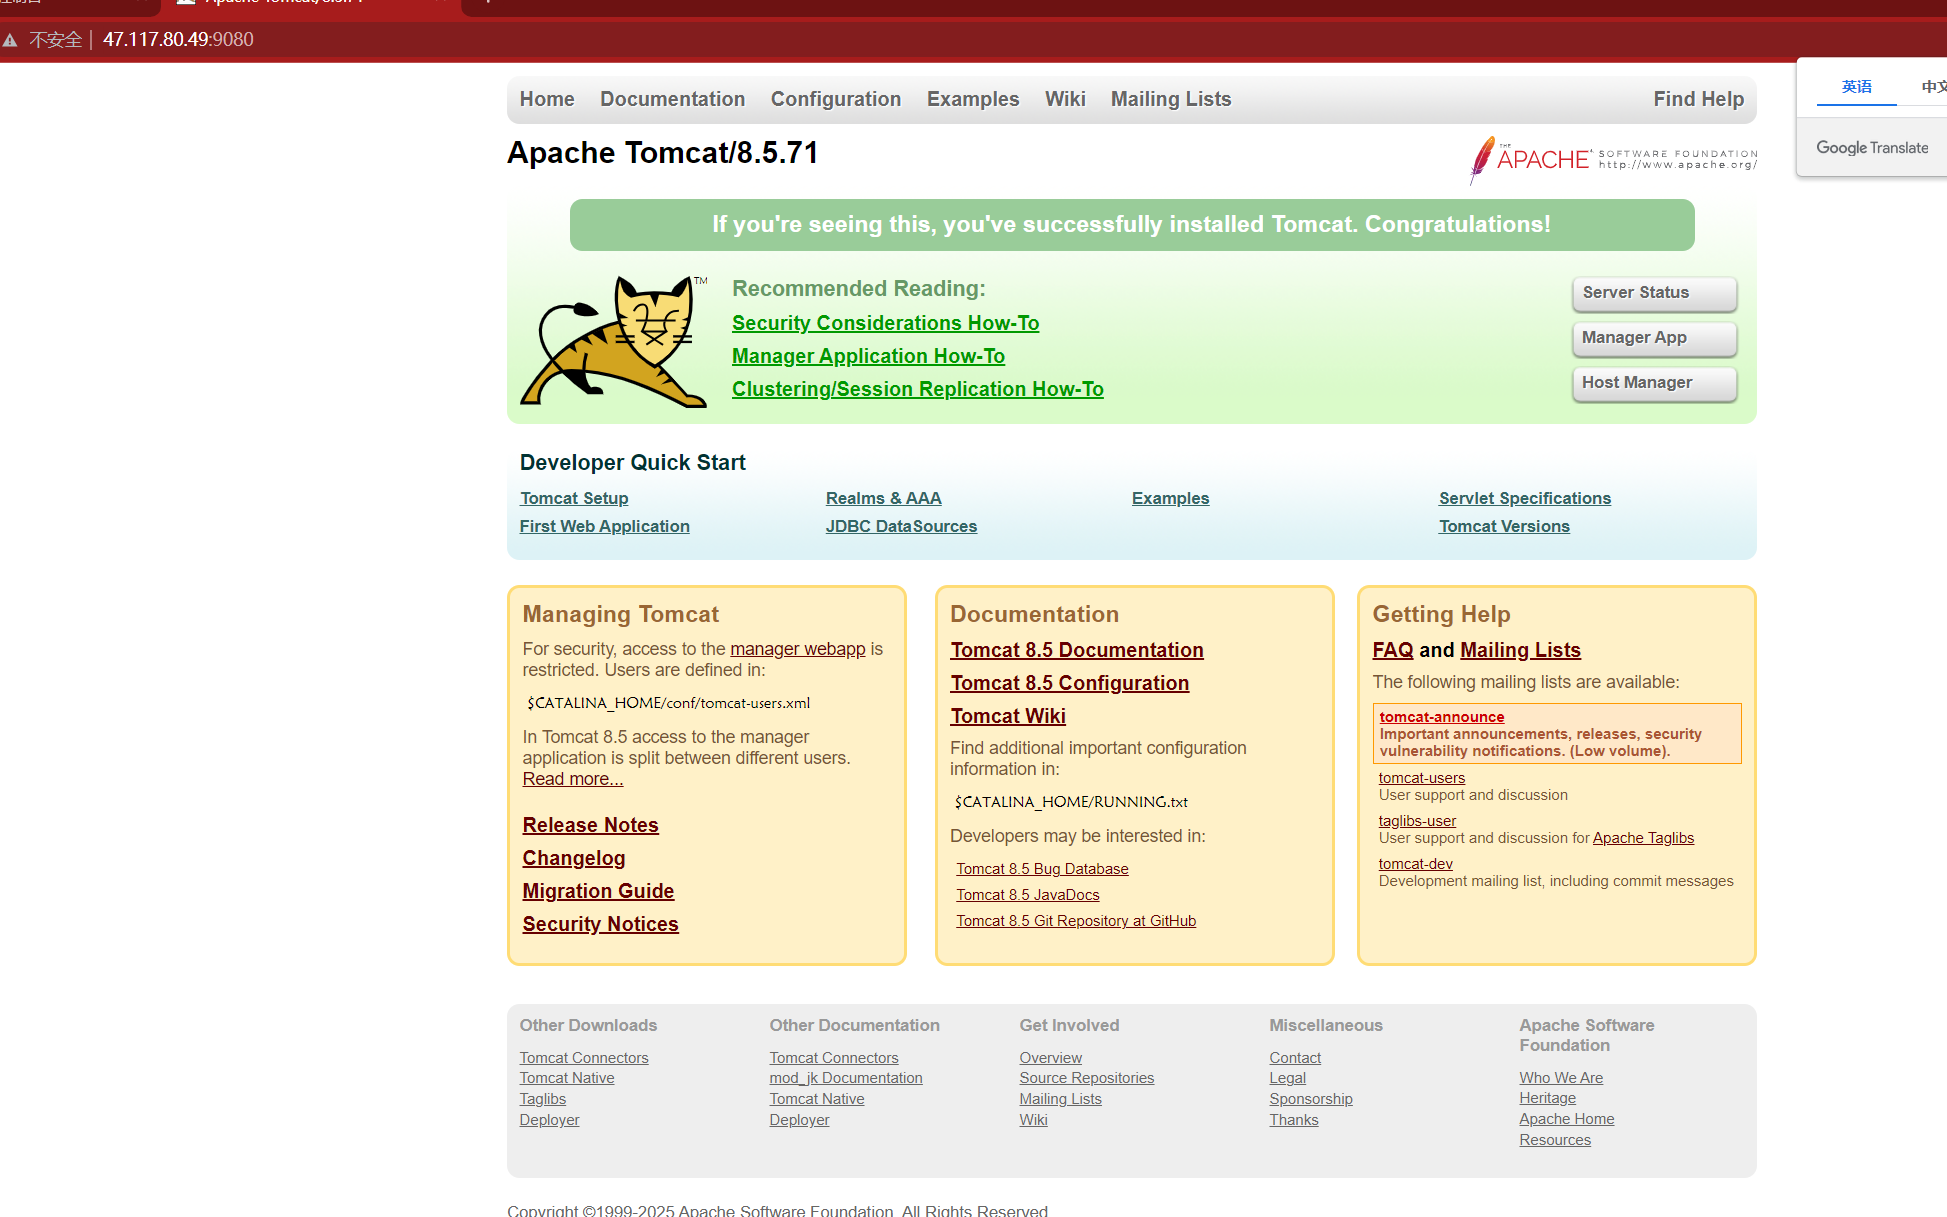Click the not-secure warning icon in address bar

click(x=11, y=40)
